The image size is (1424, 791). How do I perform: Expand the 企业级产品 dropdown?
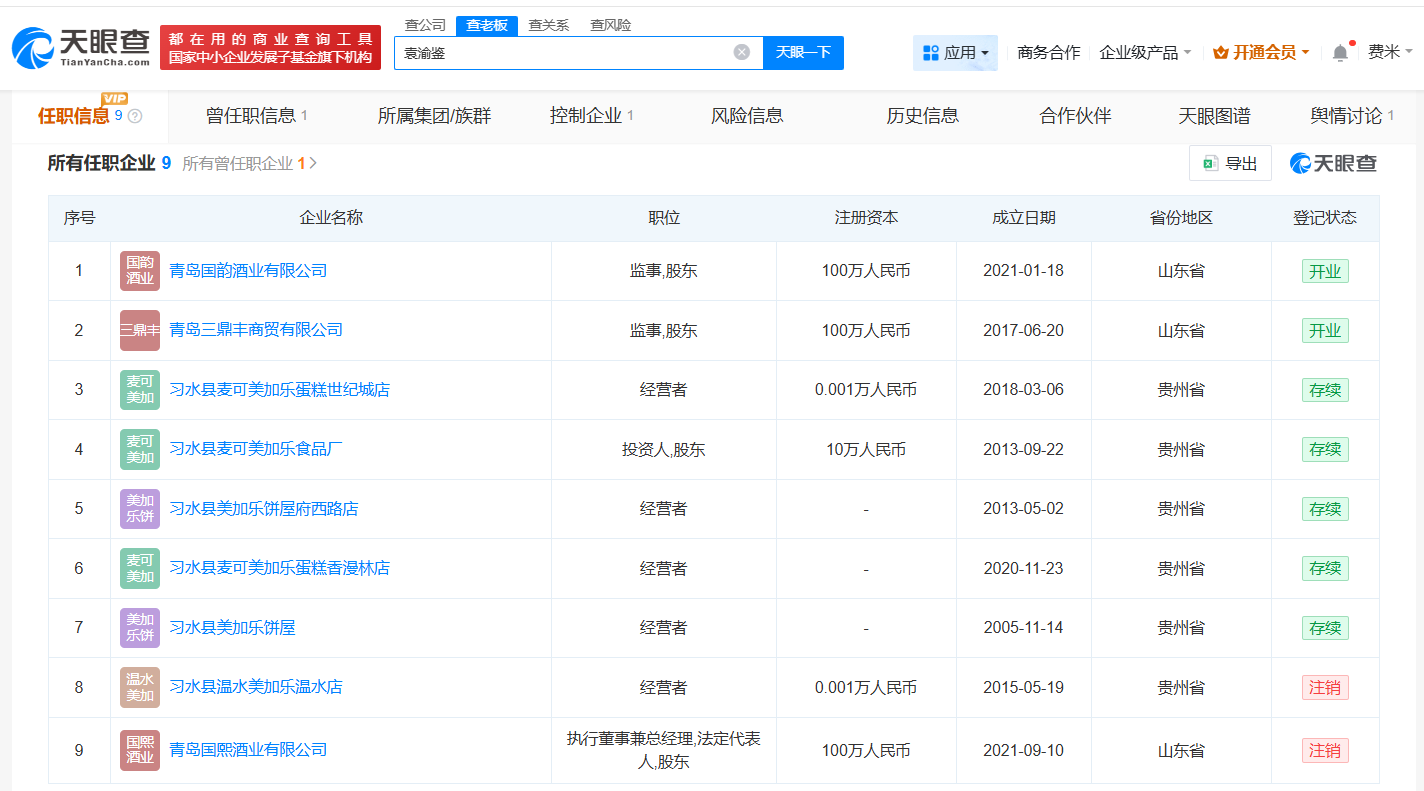pos(1145,53)
